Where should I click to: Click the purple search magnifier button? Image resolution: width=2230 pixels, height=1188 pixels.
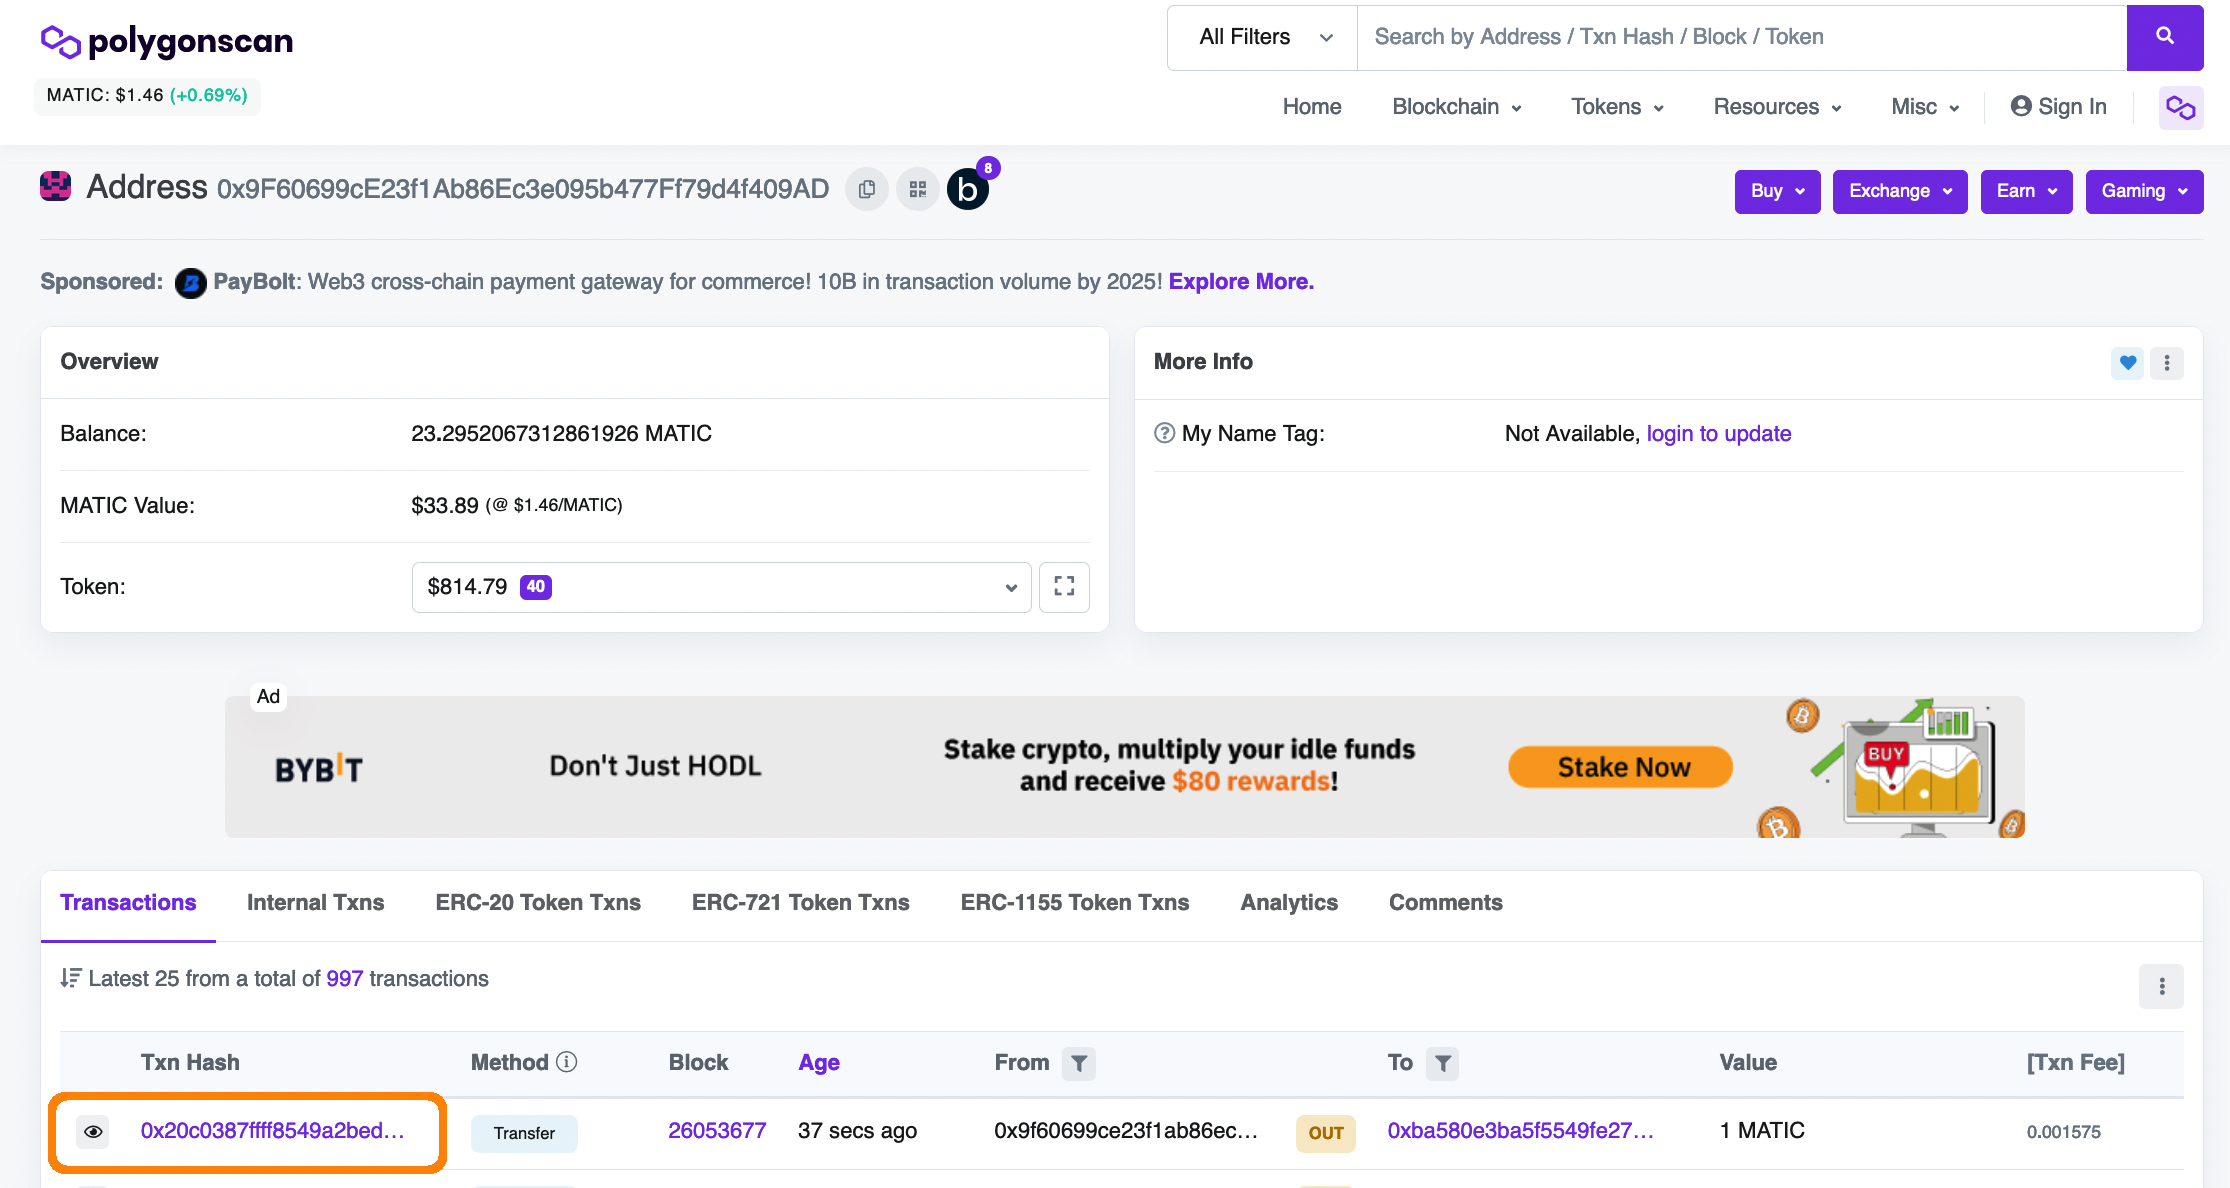pos(2164,37)
